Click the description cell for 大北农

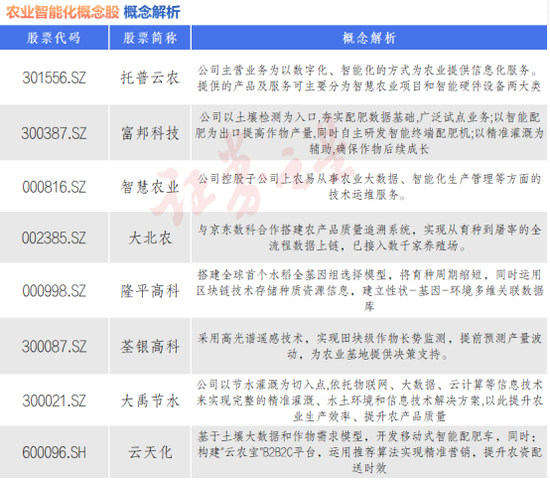pos(369,238)
